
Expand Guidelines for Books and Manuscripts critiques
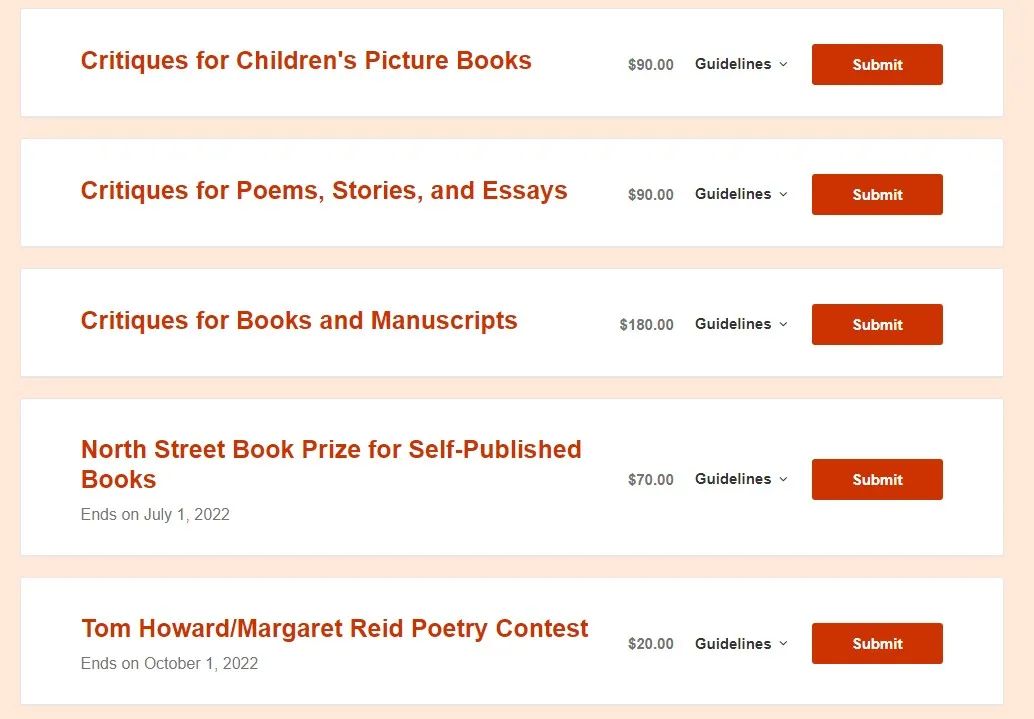click(x=741, y=324)
